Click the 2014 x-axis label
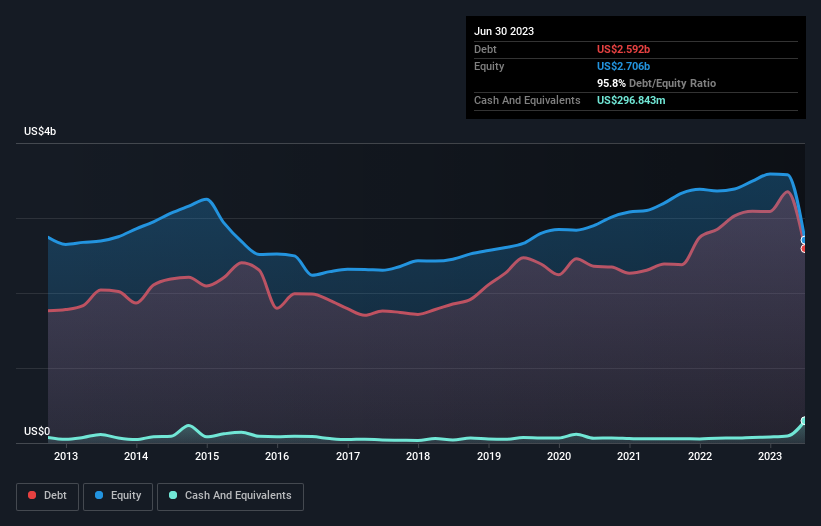821x526 pixels. [136, 456]
